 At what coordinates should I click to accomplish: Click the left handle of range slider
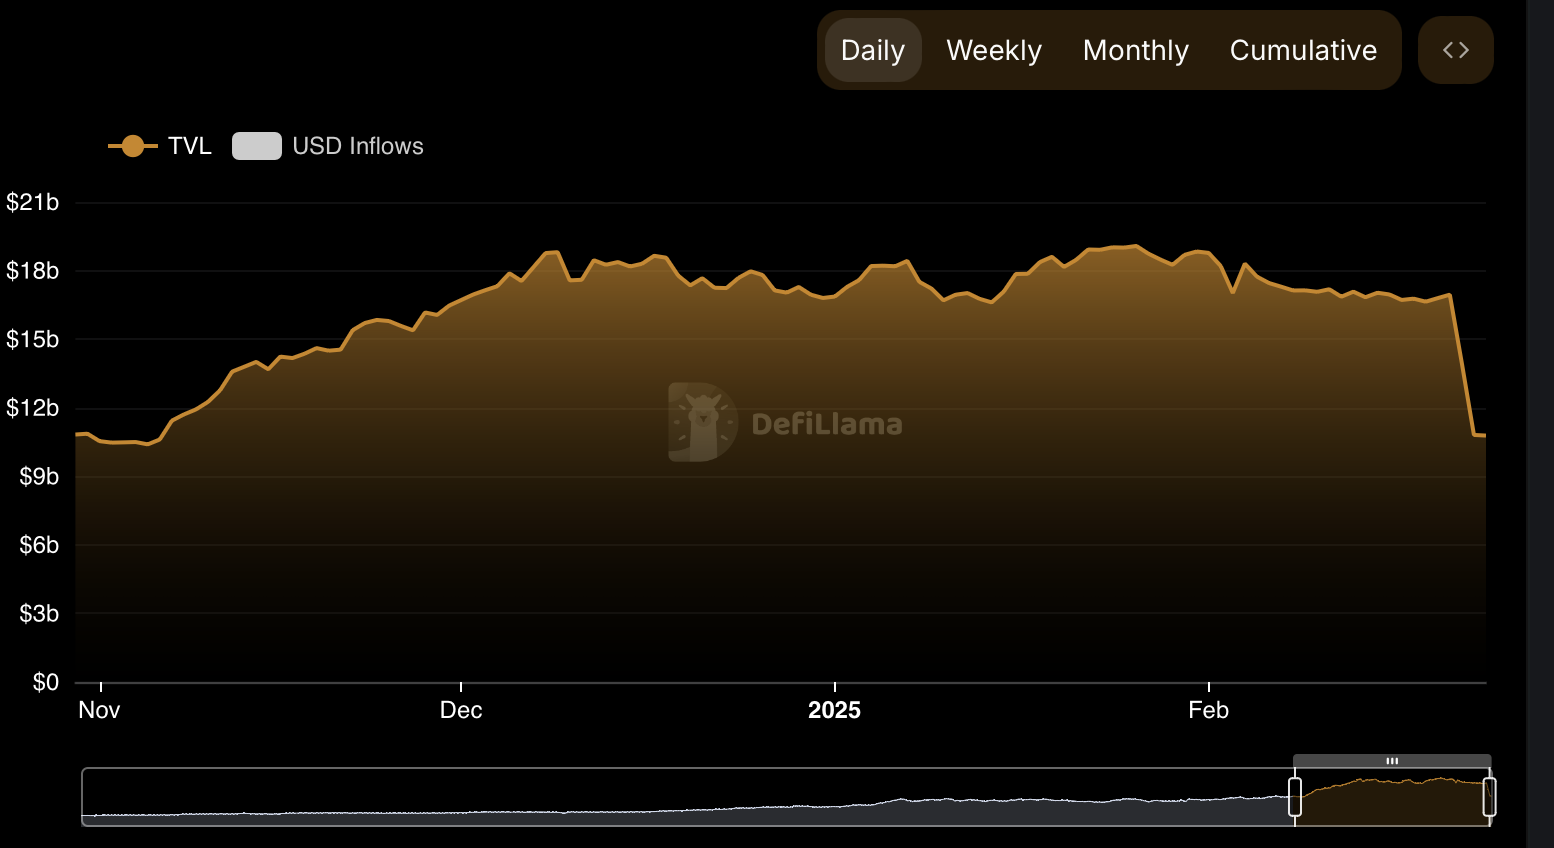(x=1295, y=797)
